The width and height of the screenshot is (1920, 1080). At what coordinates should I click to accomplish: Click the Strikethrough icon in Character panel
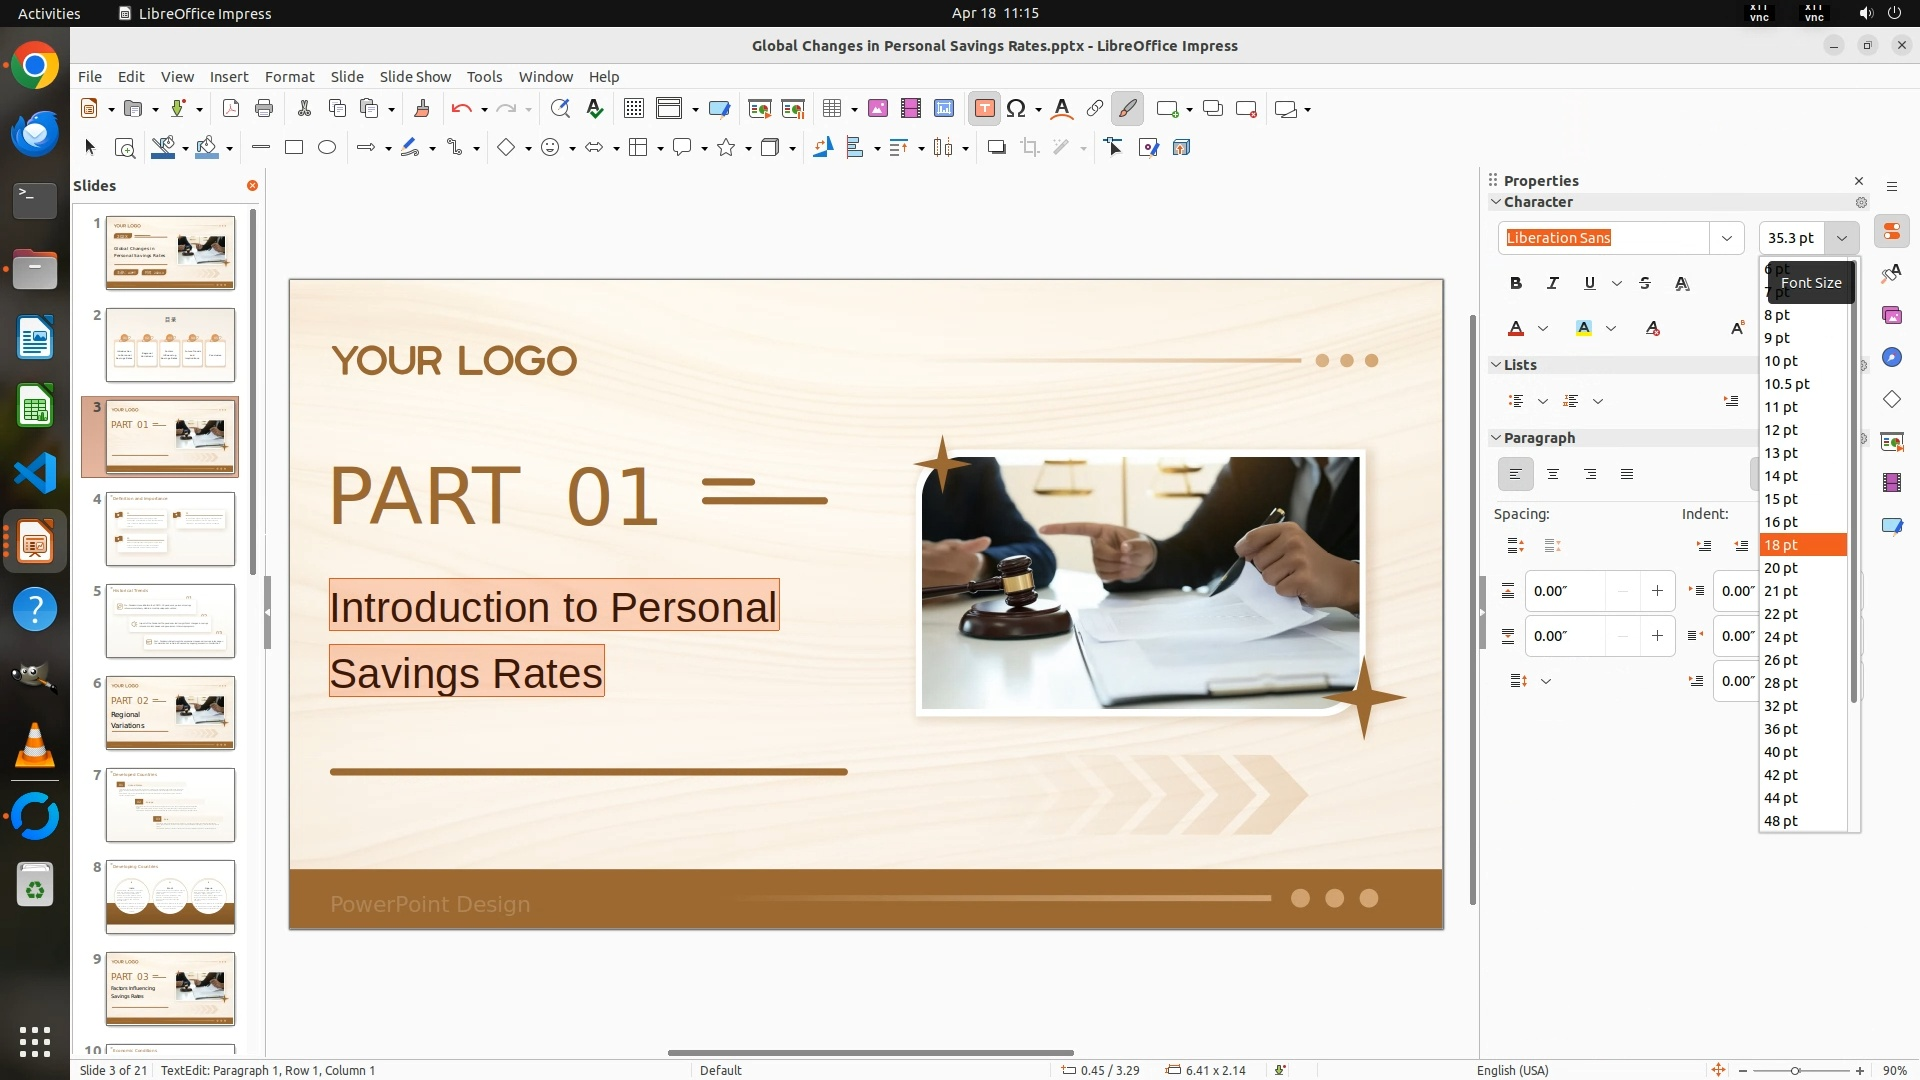[x=1645, y=283]
